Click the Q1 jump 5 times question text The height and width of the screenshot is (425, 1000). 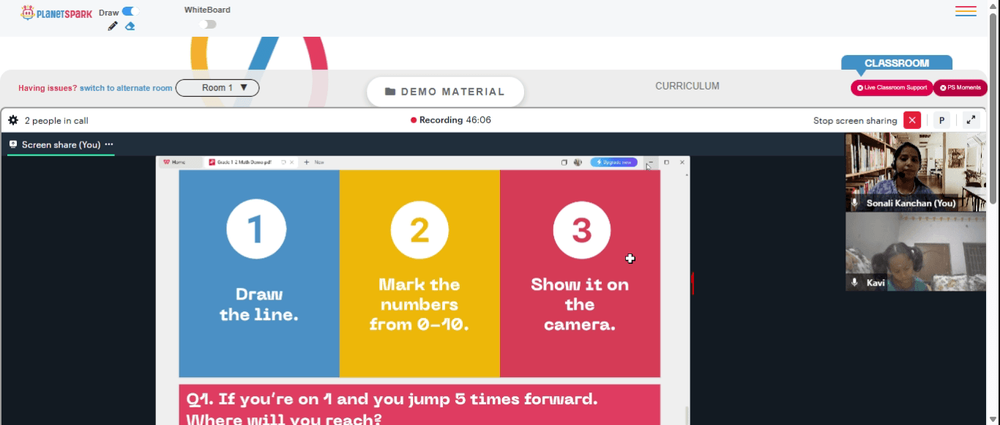coord(392,408)
